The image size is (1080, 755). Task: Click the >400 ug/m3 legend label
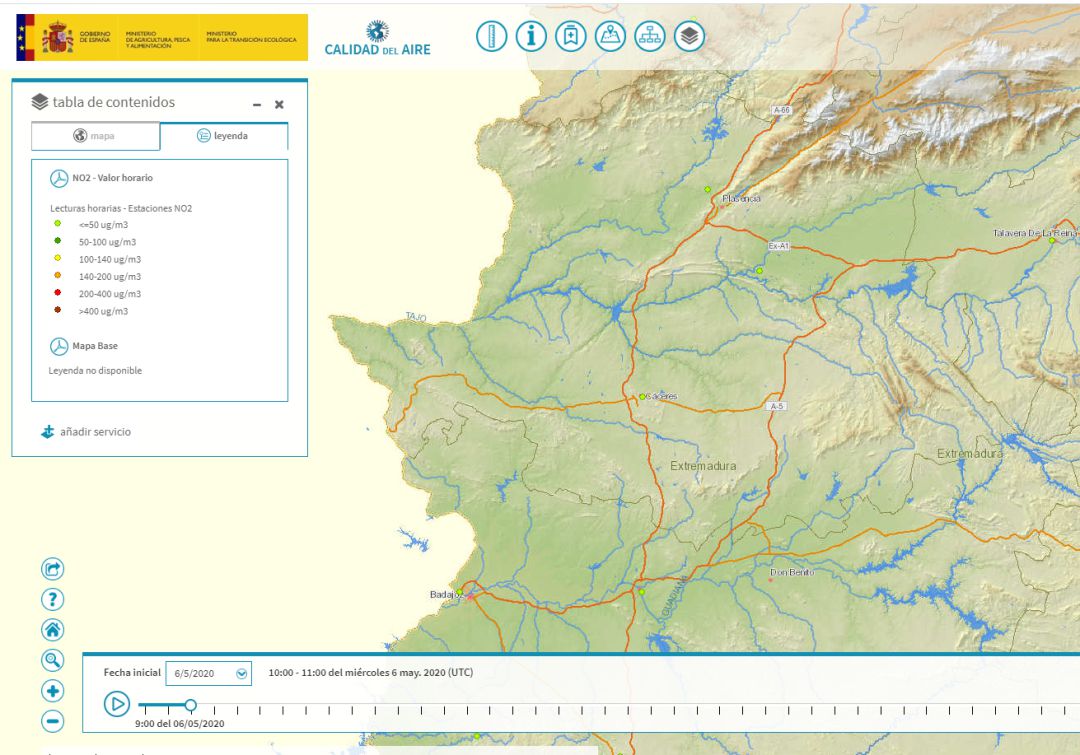(x=103, y=311)
